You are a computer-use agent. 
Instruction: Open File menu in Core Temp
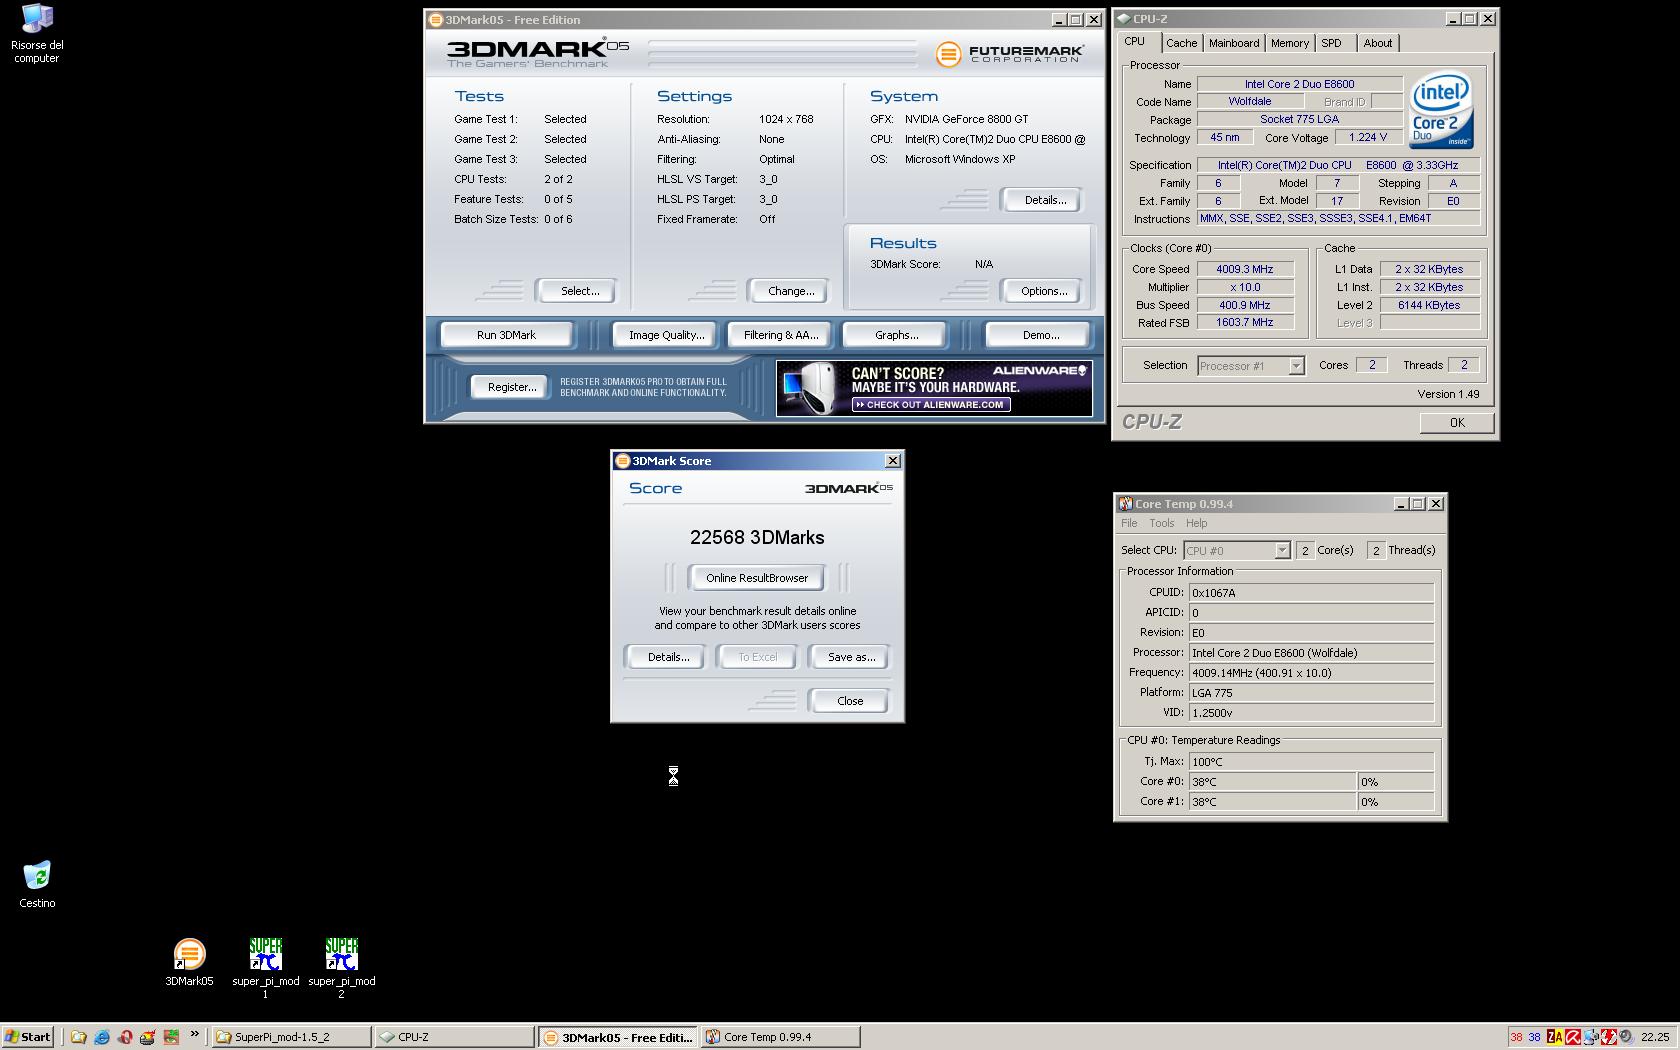click(x=1129, y=523)
